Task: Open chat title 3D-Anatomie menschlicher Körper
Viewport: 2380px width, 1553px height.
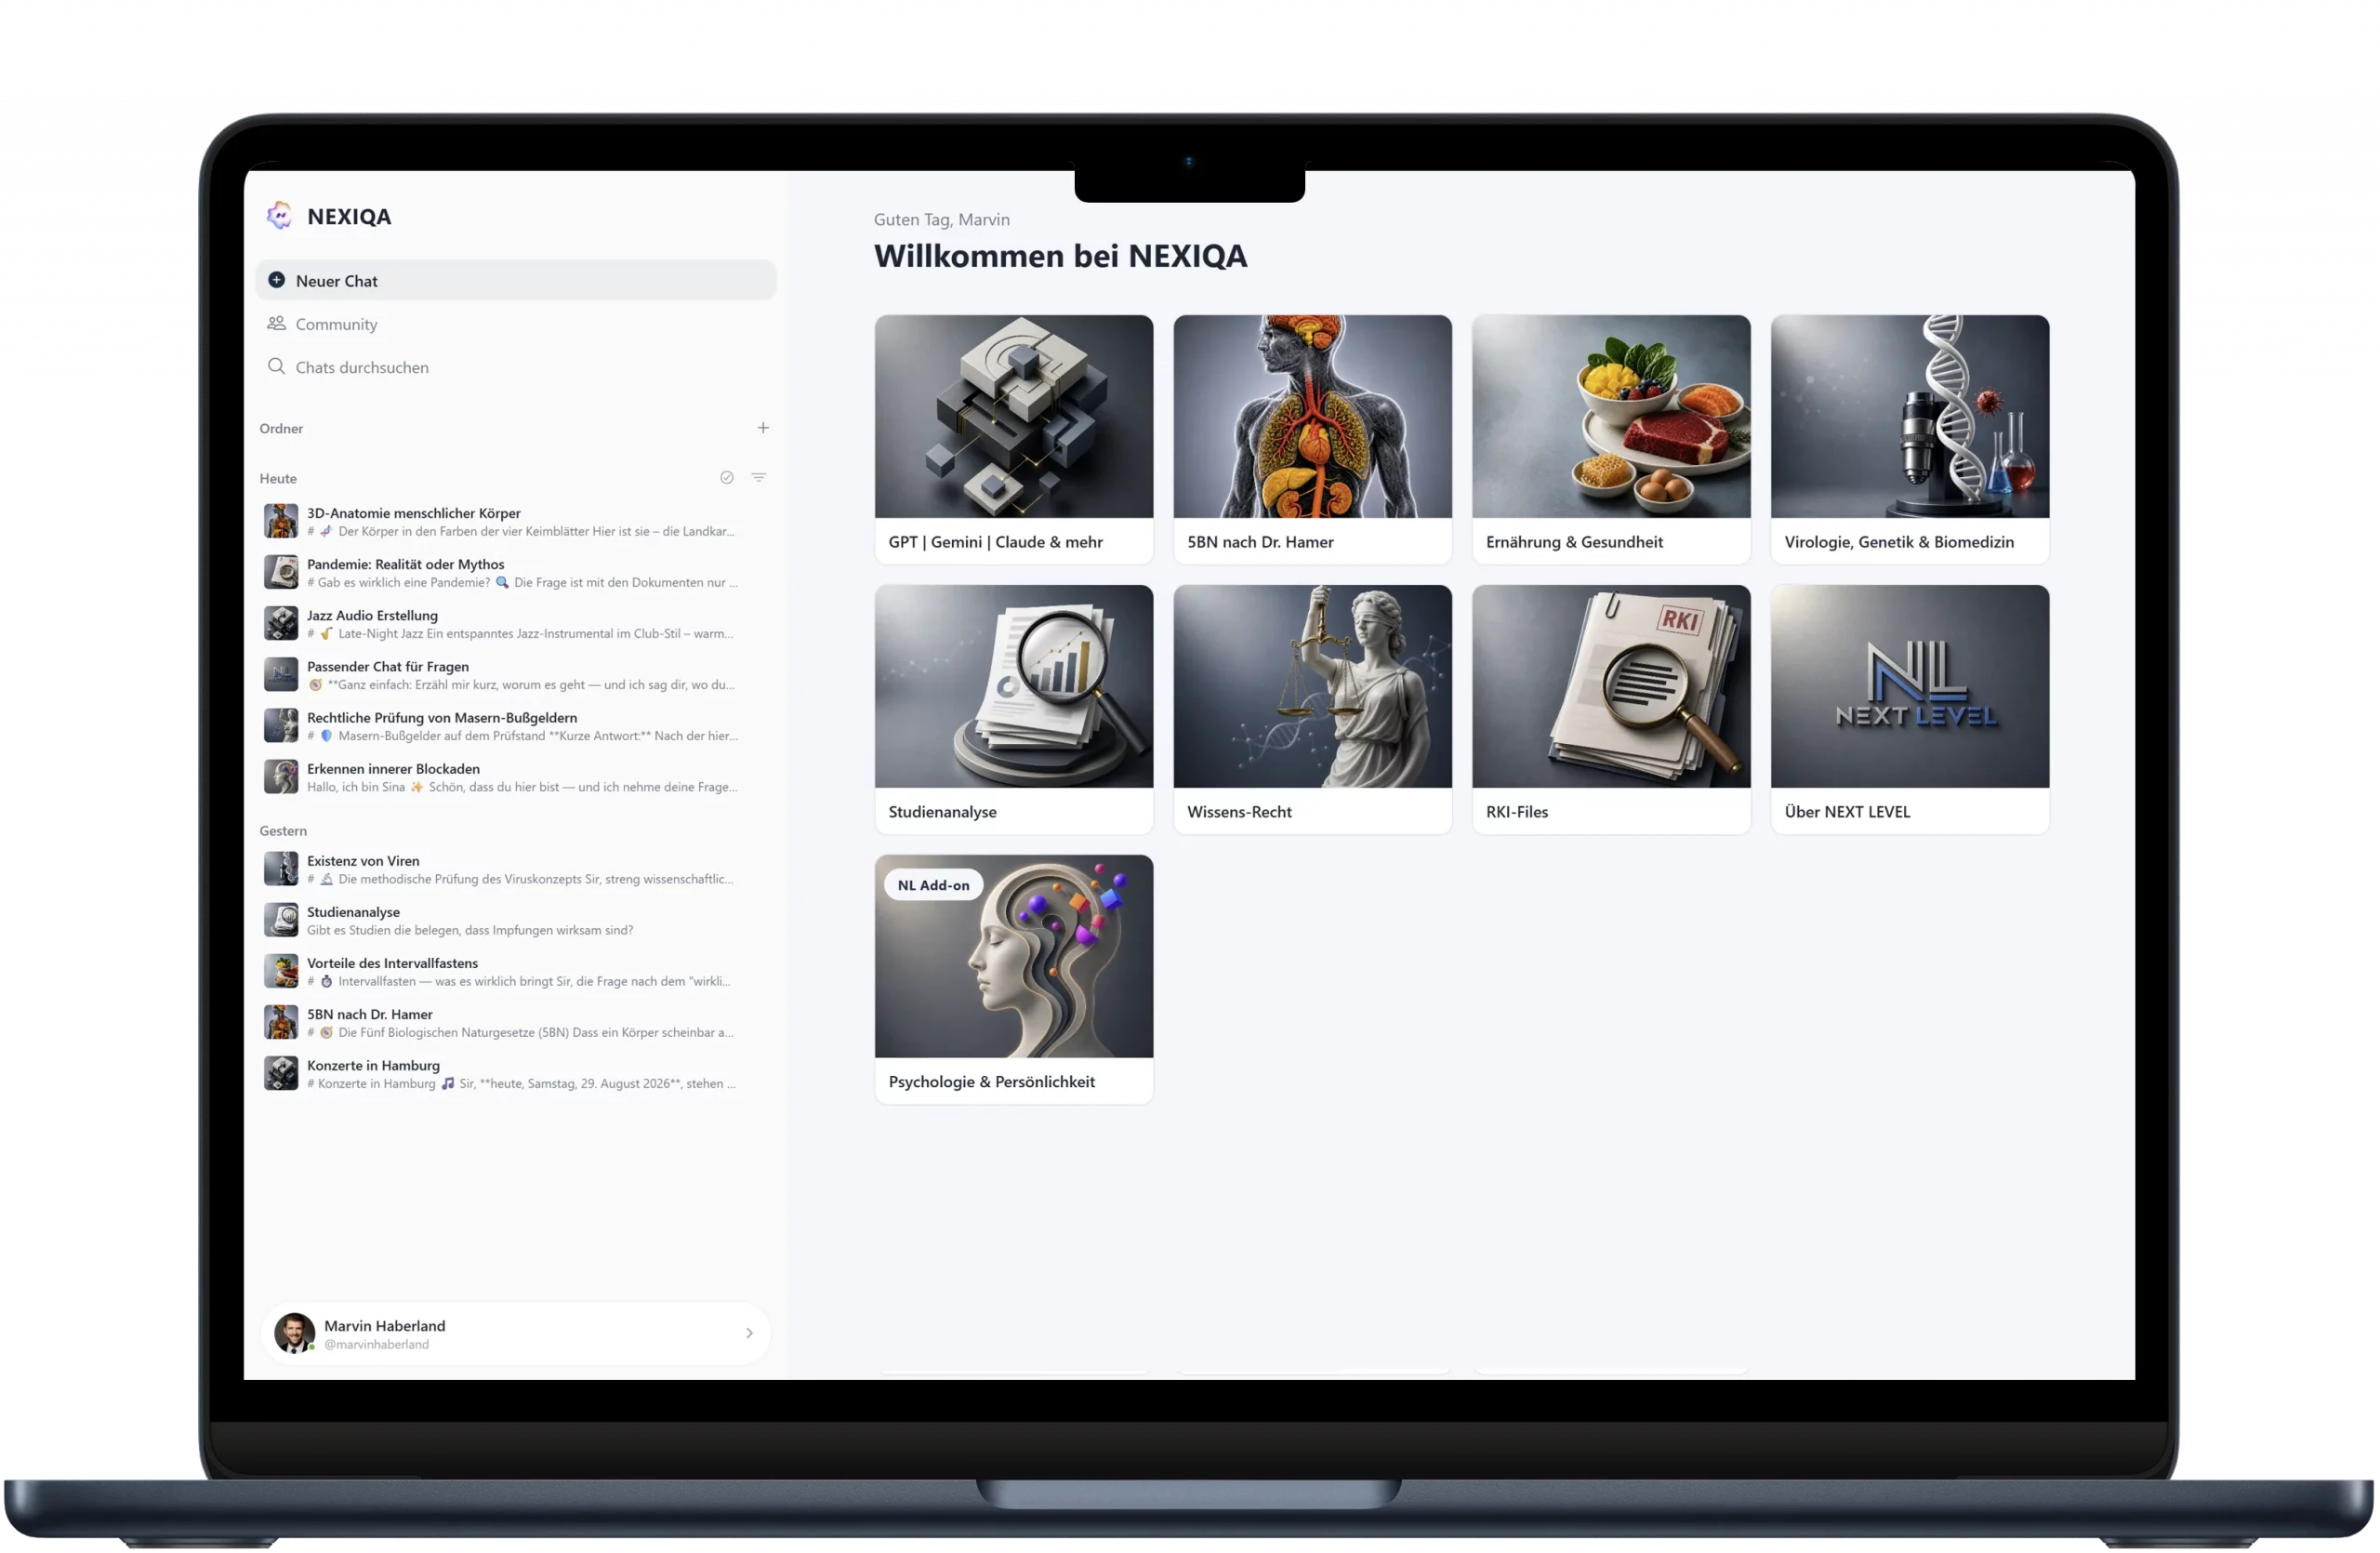Action: pyautogui.click(x=414, y=513)
